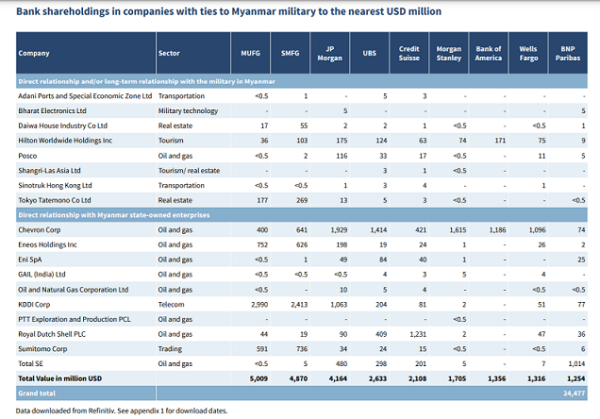The image size is (600, 419).
Task: Select the Military technology sector cell
Action: pos(188,111)
